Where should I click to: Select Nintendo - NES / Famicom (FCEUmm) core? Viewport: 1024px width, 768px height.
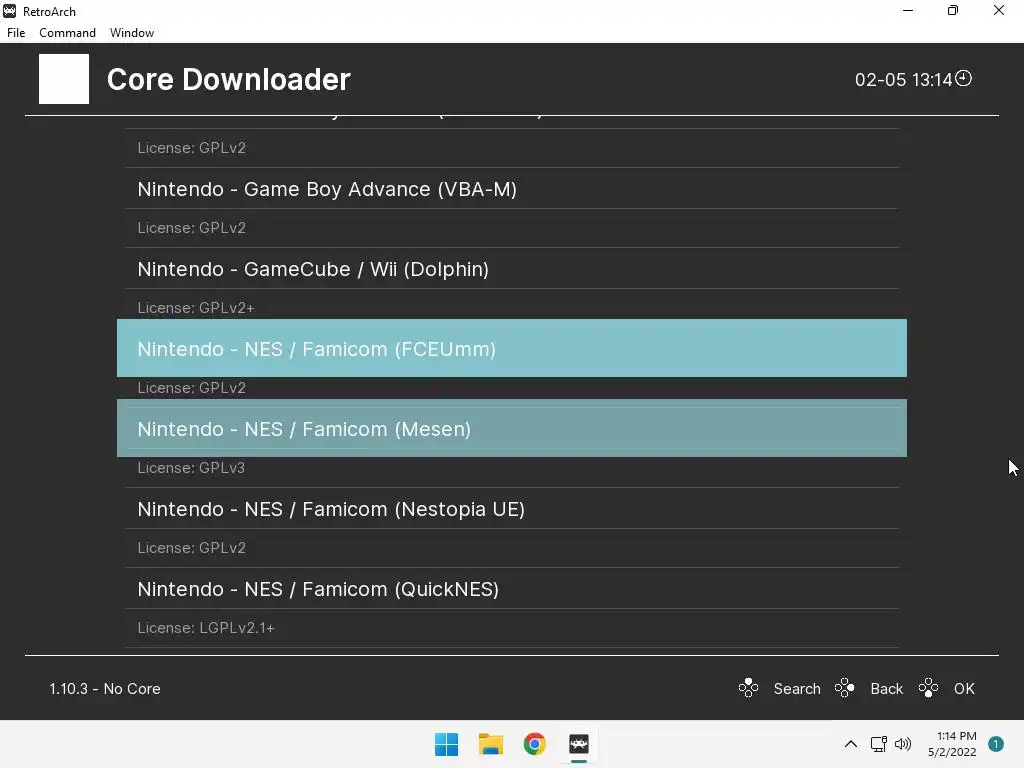(x=512, y=348)
